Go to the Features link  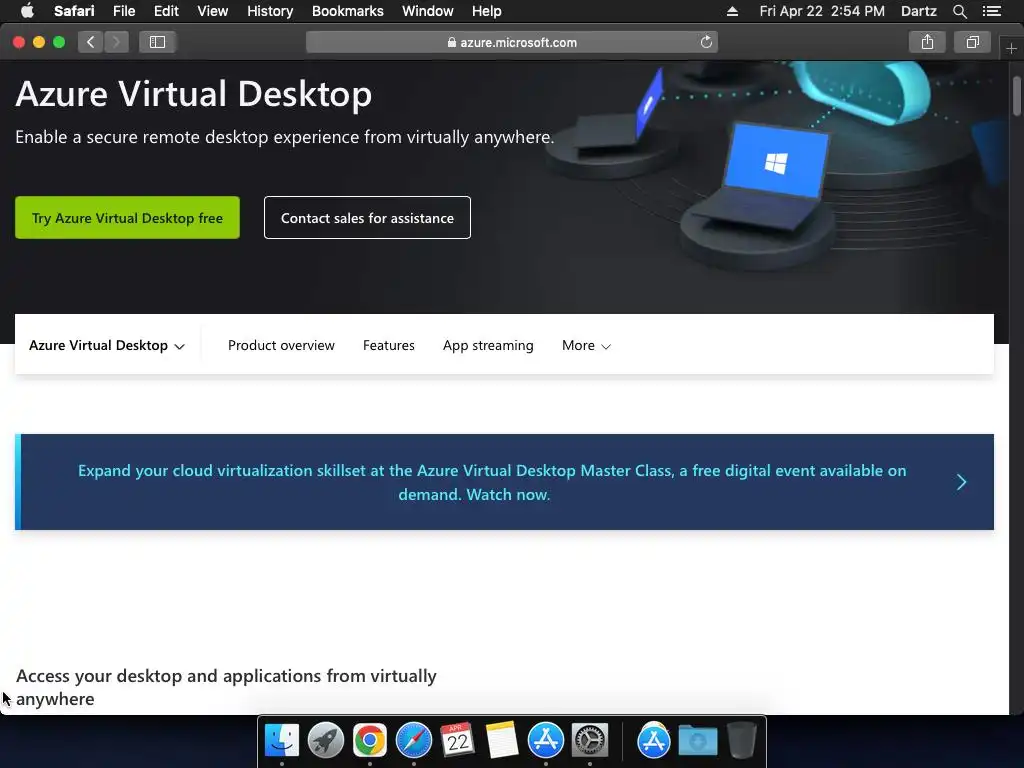tap(389, 345)
